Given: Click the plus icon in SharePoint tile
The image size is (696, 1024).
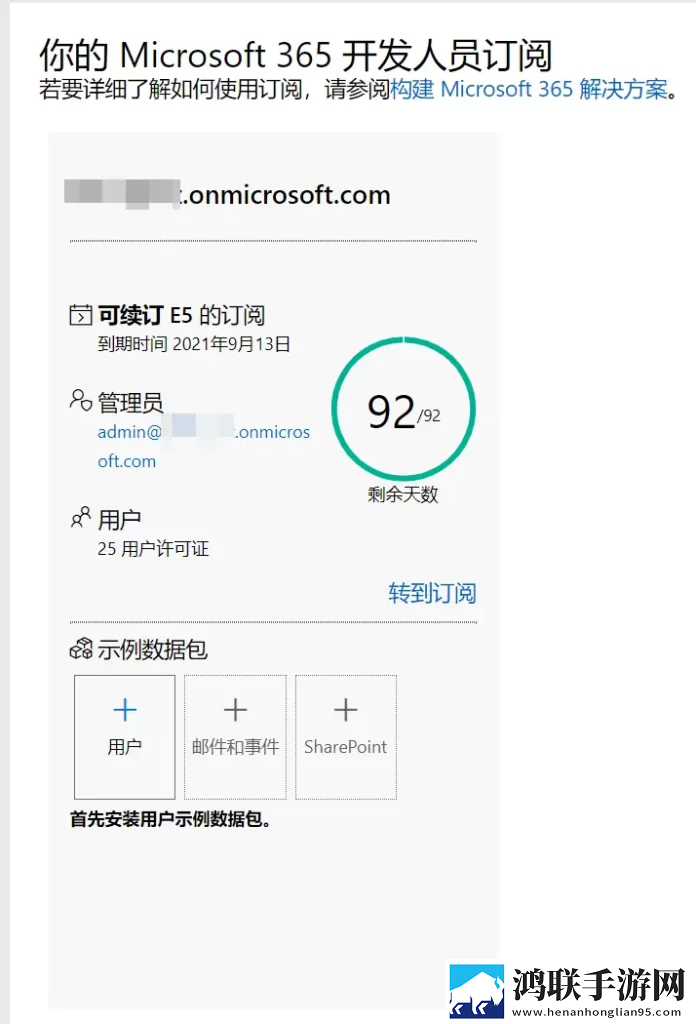Looking at the screenshot, I should click(x=345, y=710).
